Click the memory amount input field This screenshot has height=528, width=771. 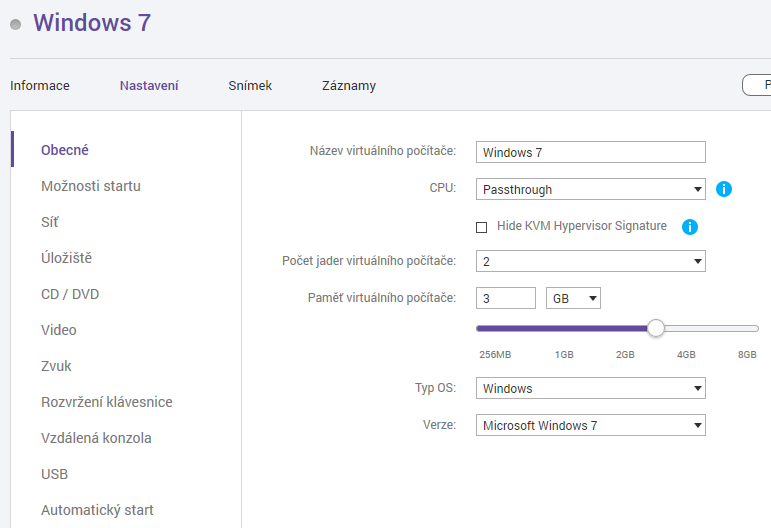pyautogui.click(x=506, y=298)
